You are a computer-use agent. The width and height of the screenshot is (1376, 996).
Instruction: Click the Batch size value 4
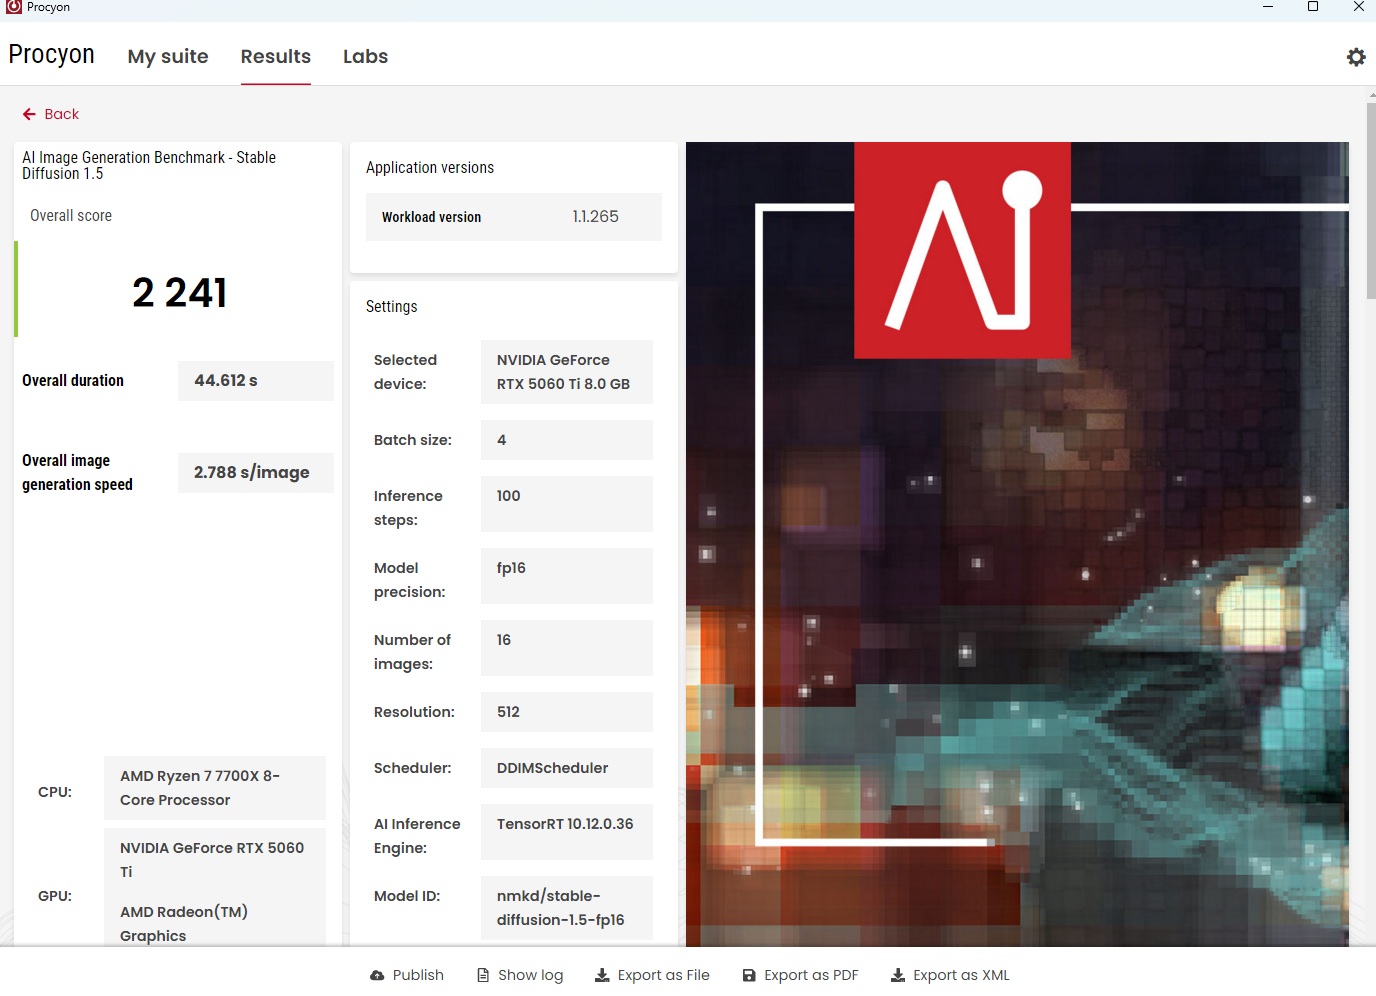tap(567, 440)
